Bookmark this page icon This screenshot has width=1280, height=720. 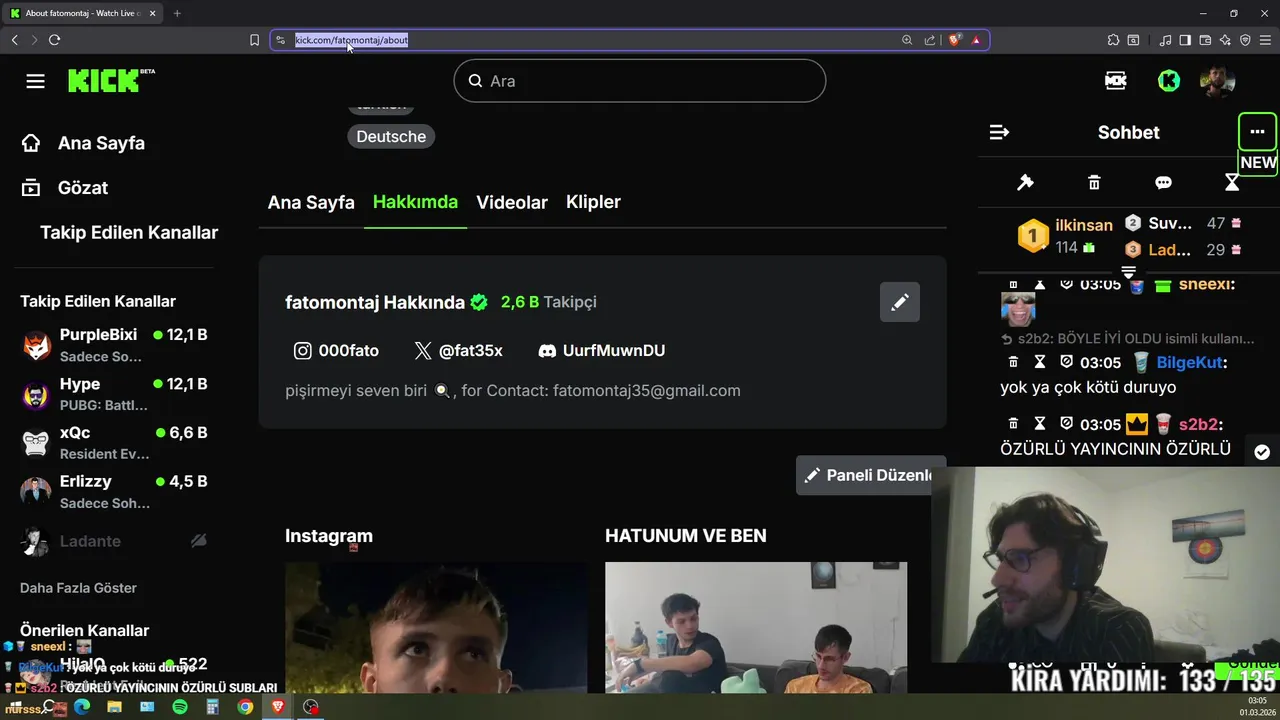[x=254, y=40]
